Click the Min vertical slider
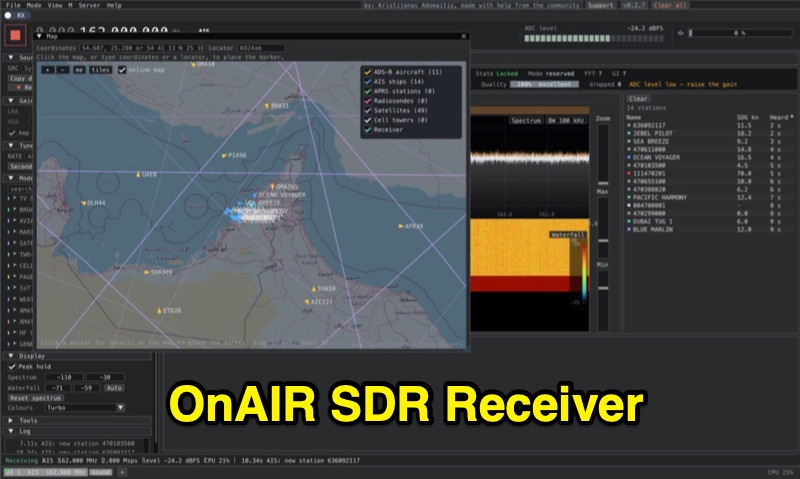The image size is (800, 479). tap(603, 300)
